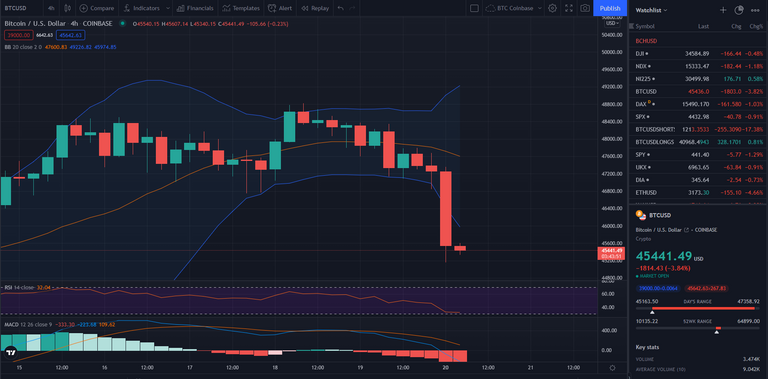Open the Templates menu
The width and height of the screenshot is (768, 379).
[x=240, y=8]
